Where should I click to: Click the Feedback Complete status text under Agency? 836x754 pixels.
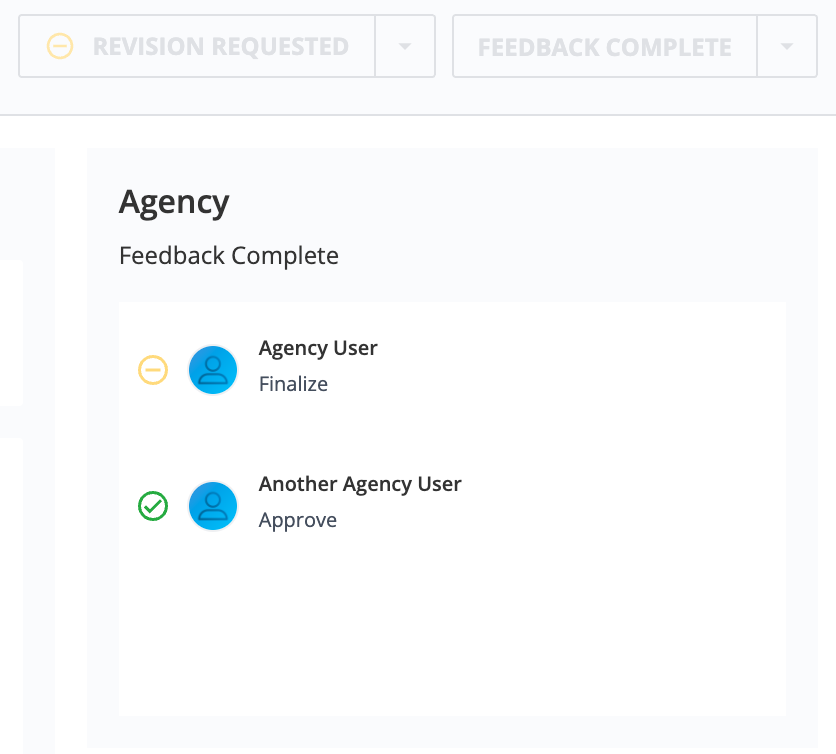tap(229, 256)
